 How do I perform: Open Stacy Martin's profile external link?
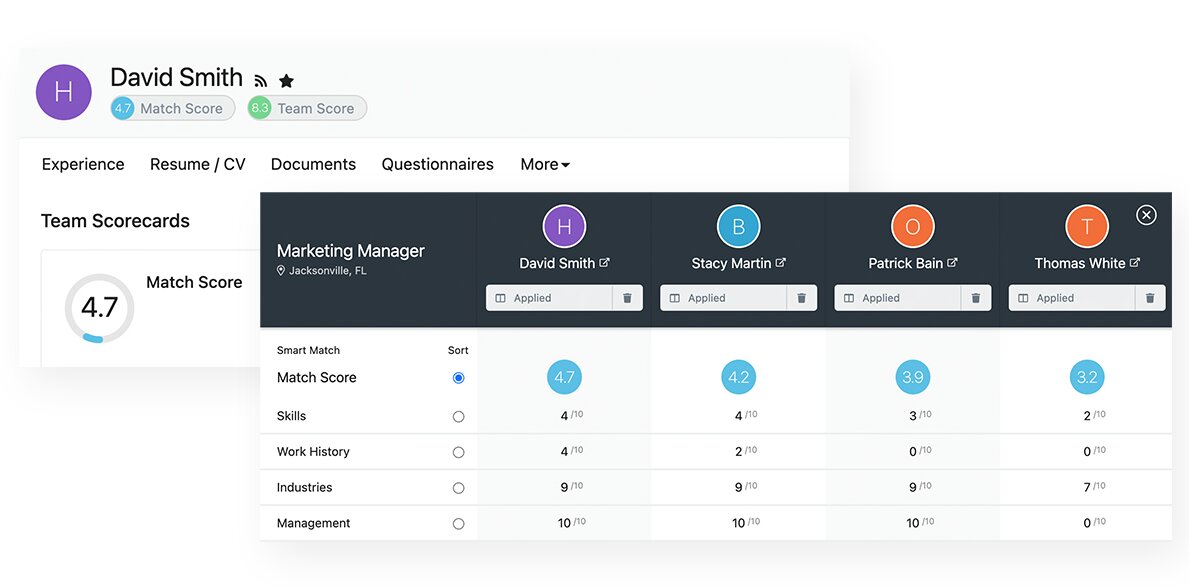click(x=780, y=263)
